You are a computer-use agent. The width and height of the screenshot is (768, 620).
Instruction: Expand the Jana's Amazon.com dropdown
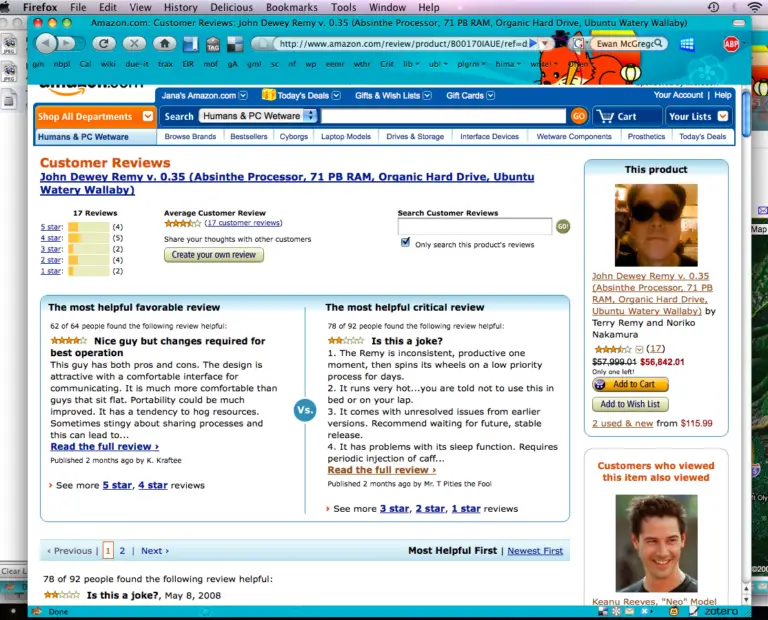[x=243, y=95]
